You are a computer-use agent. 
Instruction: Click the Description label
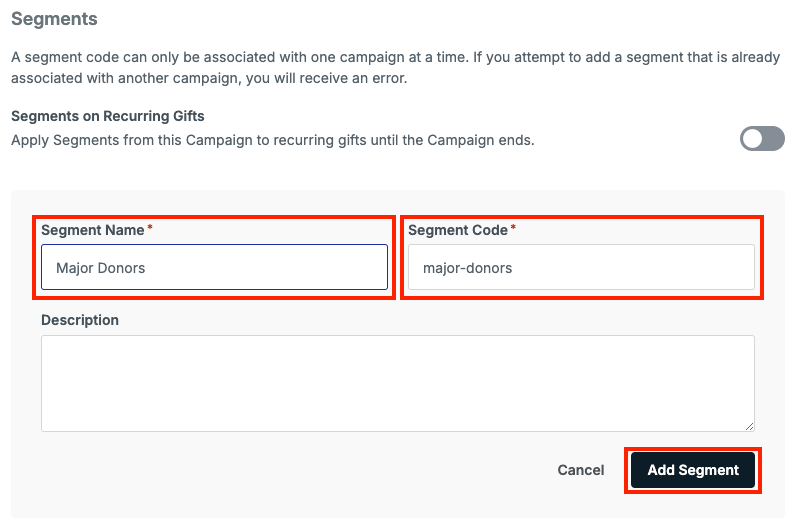pos(80,320)
